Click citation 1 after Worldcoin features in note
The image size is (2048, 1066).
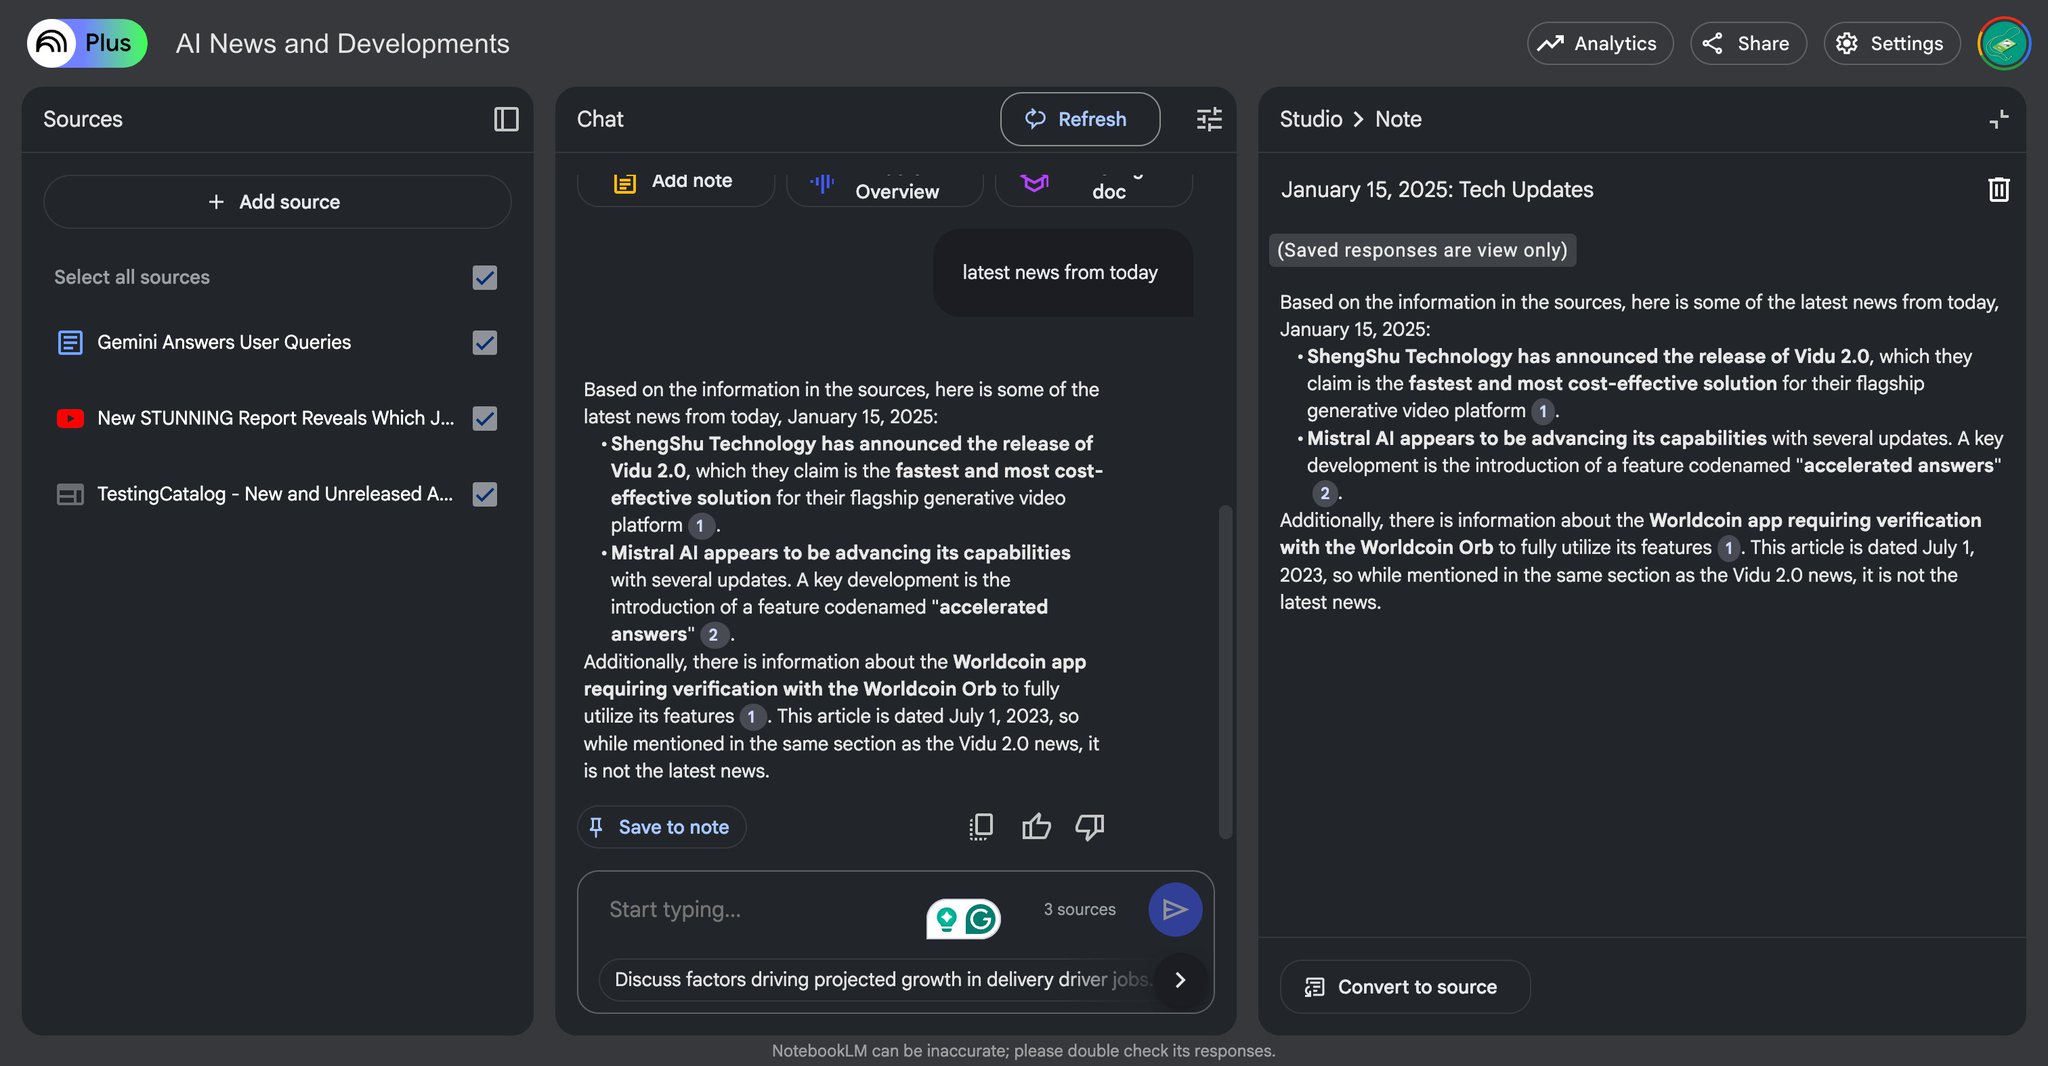(x=1728, y=548)
